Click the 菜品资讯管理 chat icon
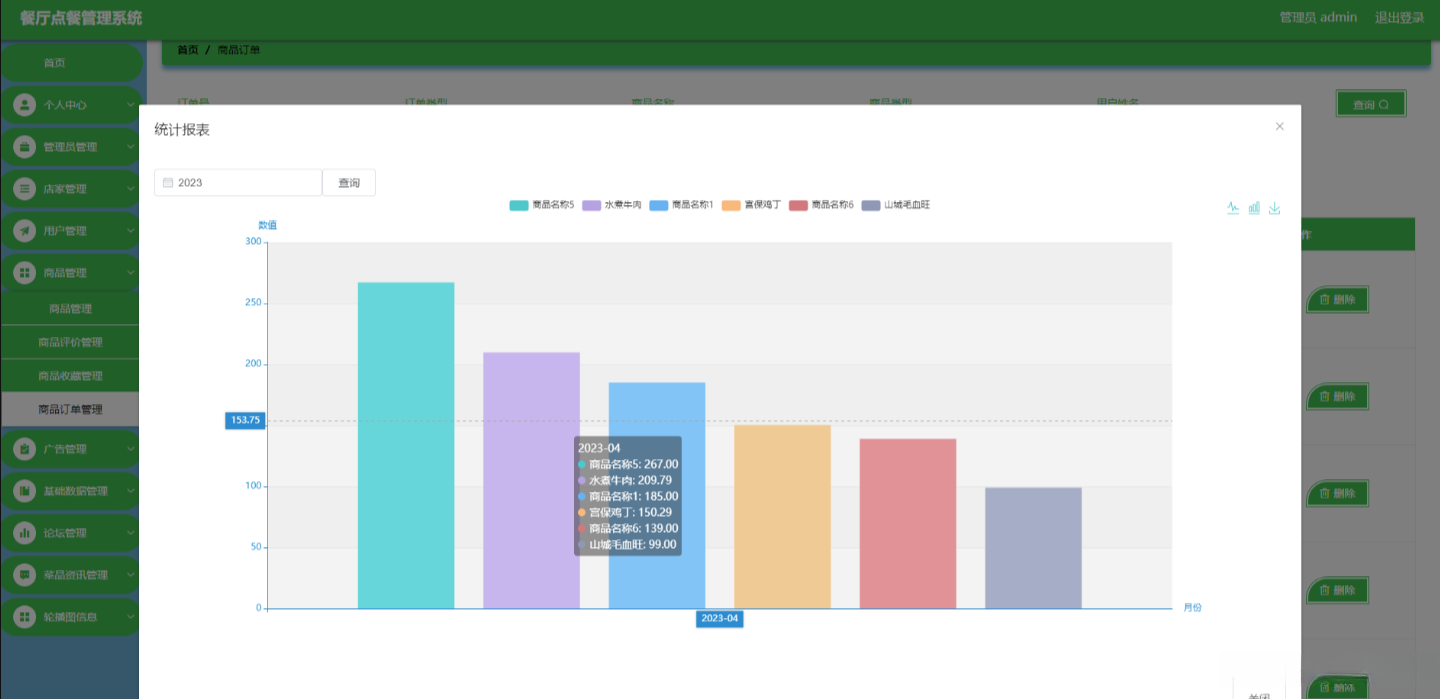This screenshot has height=699, width=1440. (x=25, y=575)
